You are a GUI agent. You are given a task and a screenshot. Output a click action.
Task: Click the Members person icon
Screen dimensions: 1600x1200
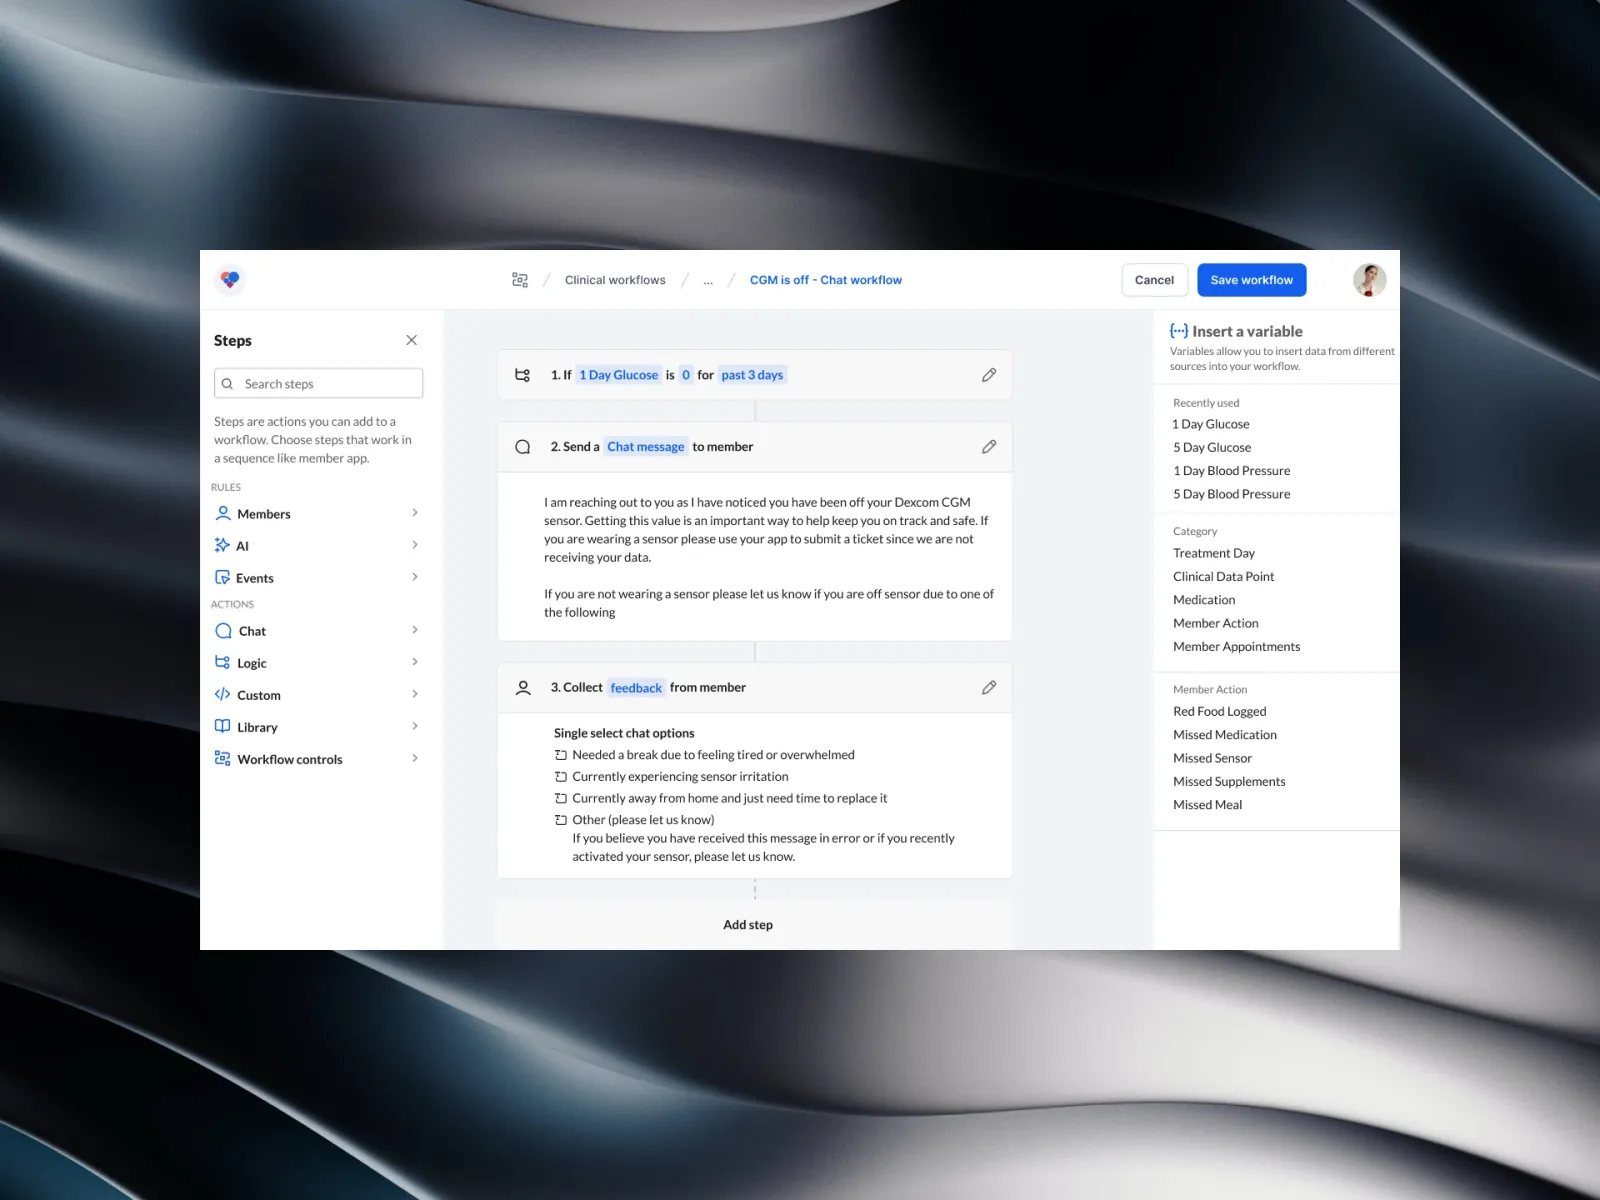[223, 513]
